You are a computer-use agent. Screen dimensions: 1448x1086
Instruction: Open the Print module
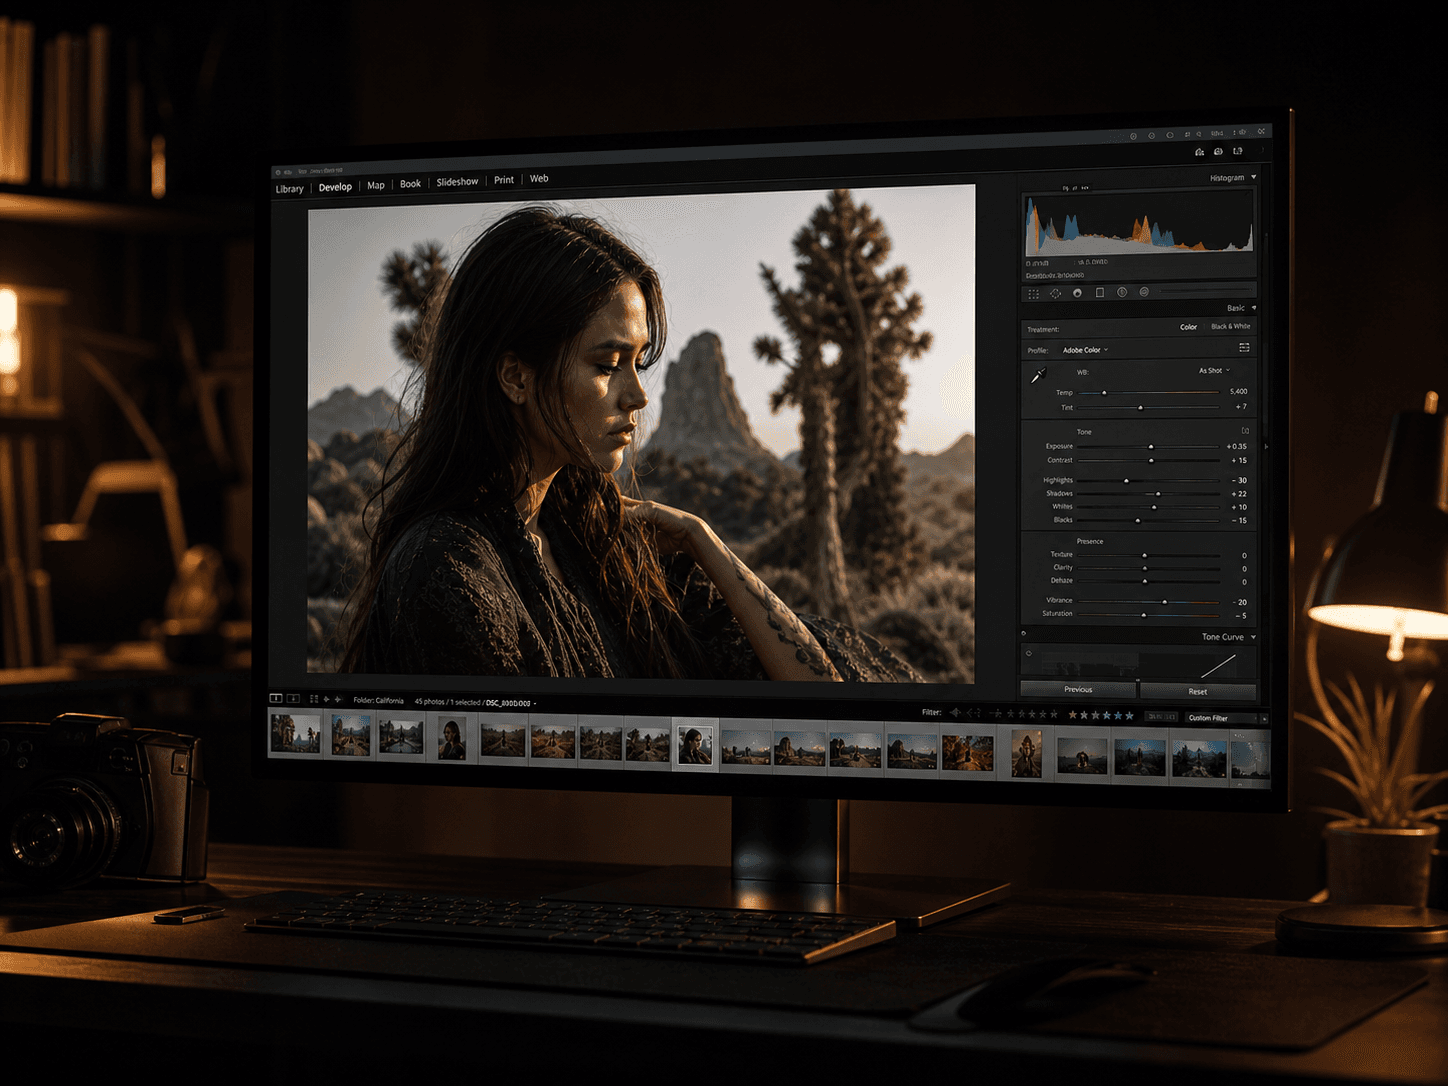point(504,180)
